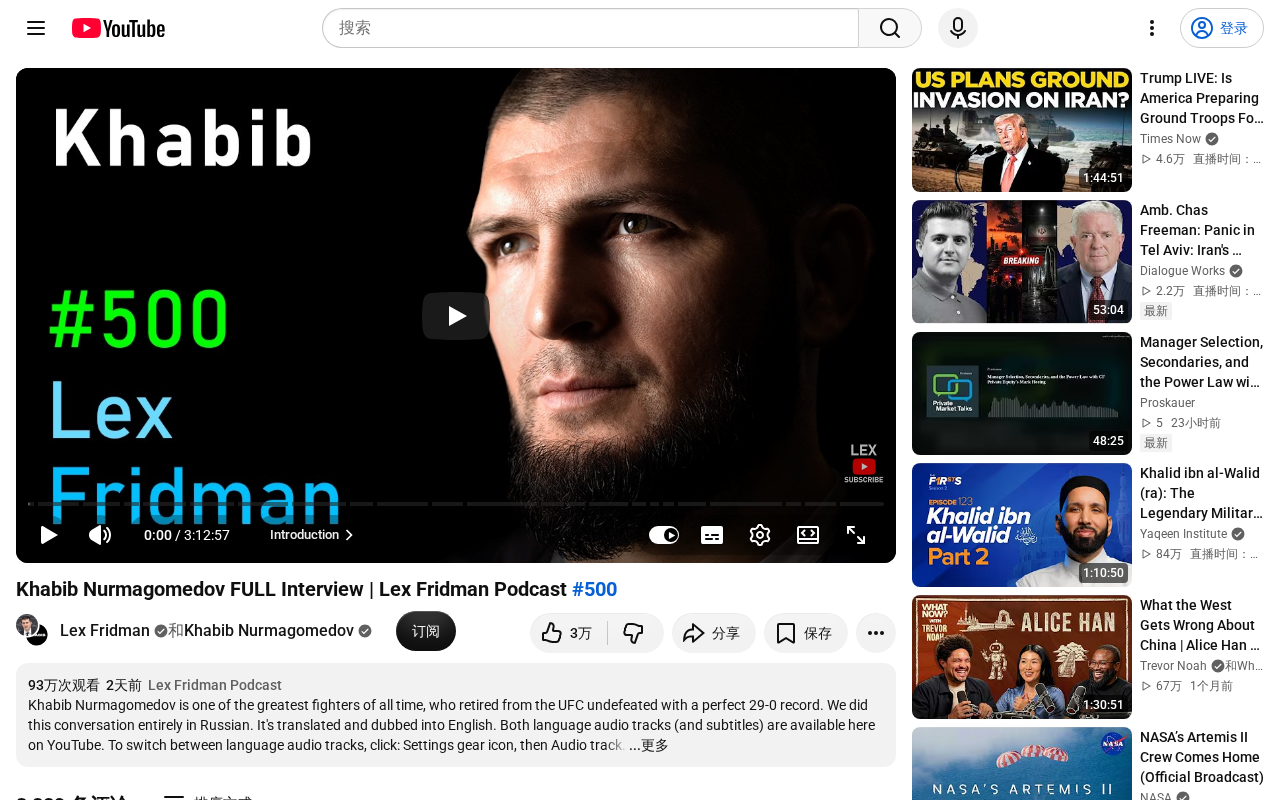Click the 93万次观看 view count text
The height and width of the screenshot is (800, 1280).
tap(64, 686)
